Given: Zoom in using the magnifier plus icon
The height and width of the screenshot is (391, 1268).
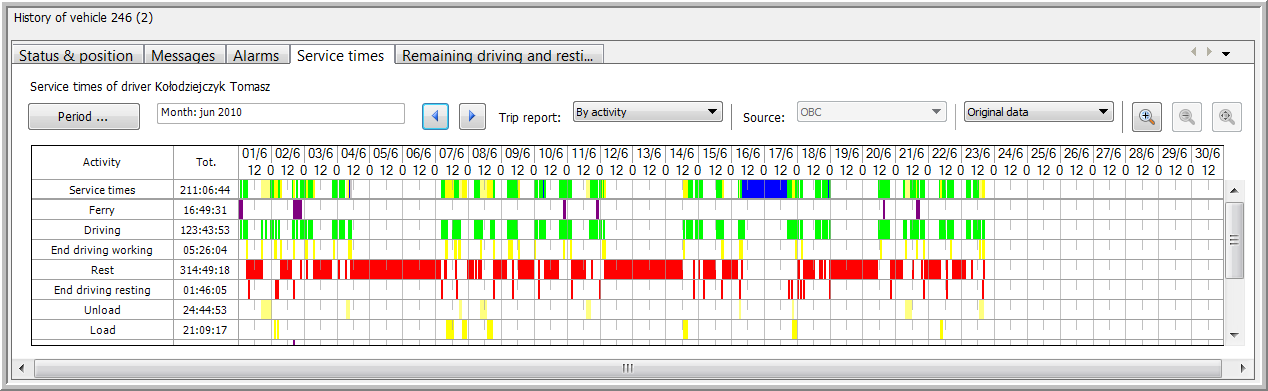Looking at the screenshot, I should click(1147, 116).
